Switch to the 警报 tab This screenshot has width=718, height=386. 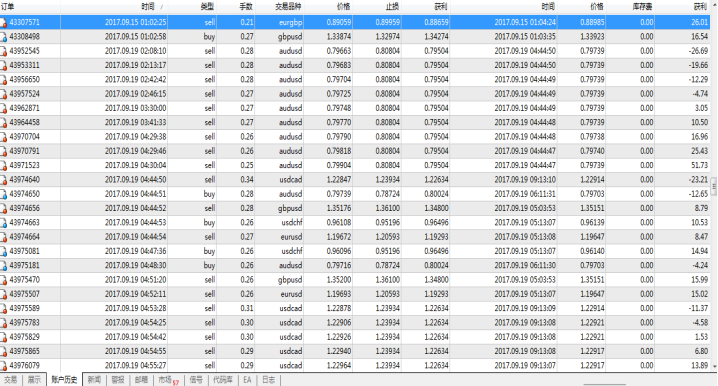tap(118, 380)
